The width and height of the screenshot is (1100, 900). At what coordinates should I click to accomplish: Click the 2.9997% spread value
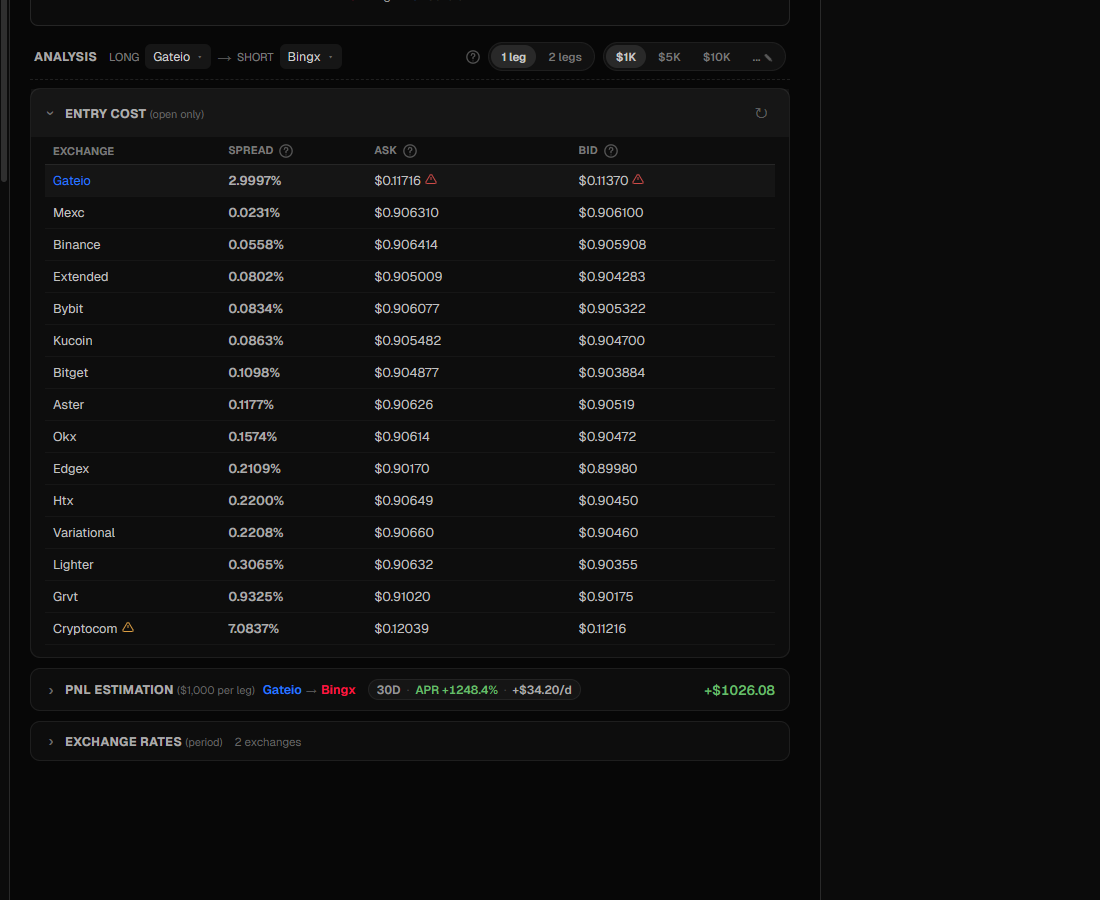click(x=255, y=180)
